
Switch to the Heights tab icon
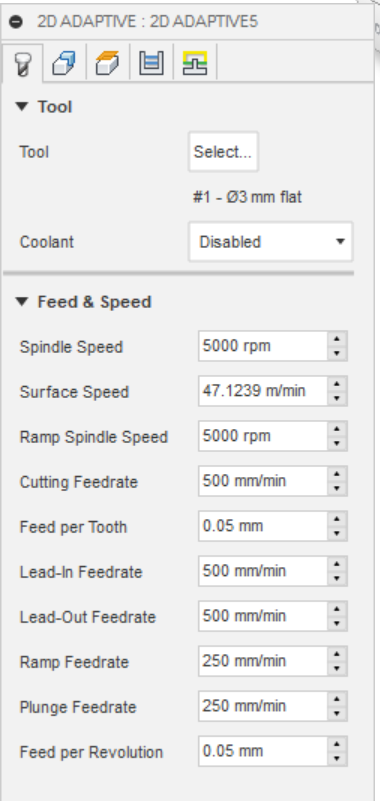(108, 63)
